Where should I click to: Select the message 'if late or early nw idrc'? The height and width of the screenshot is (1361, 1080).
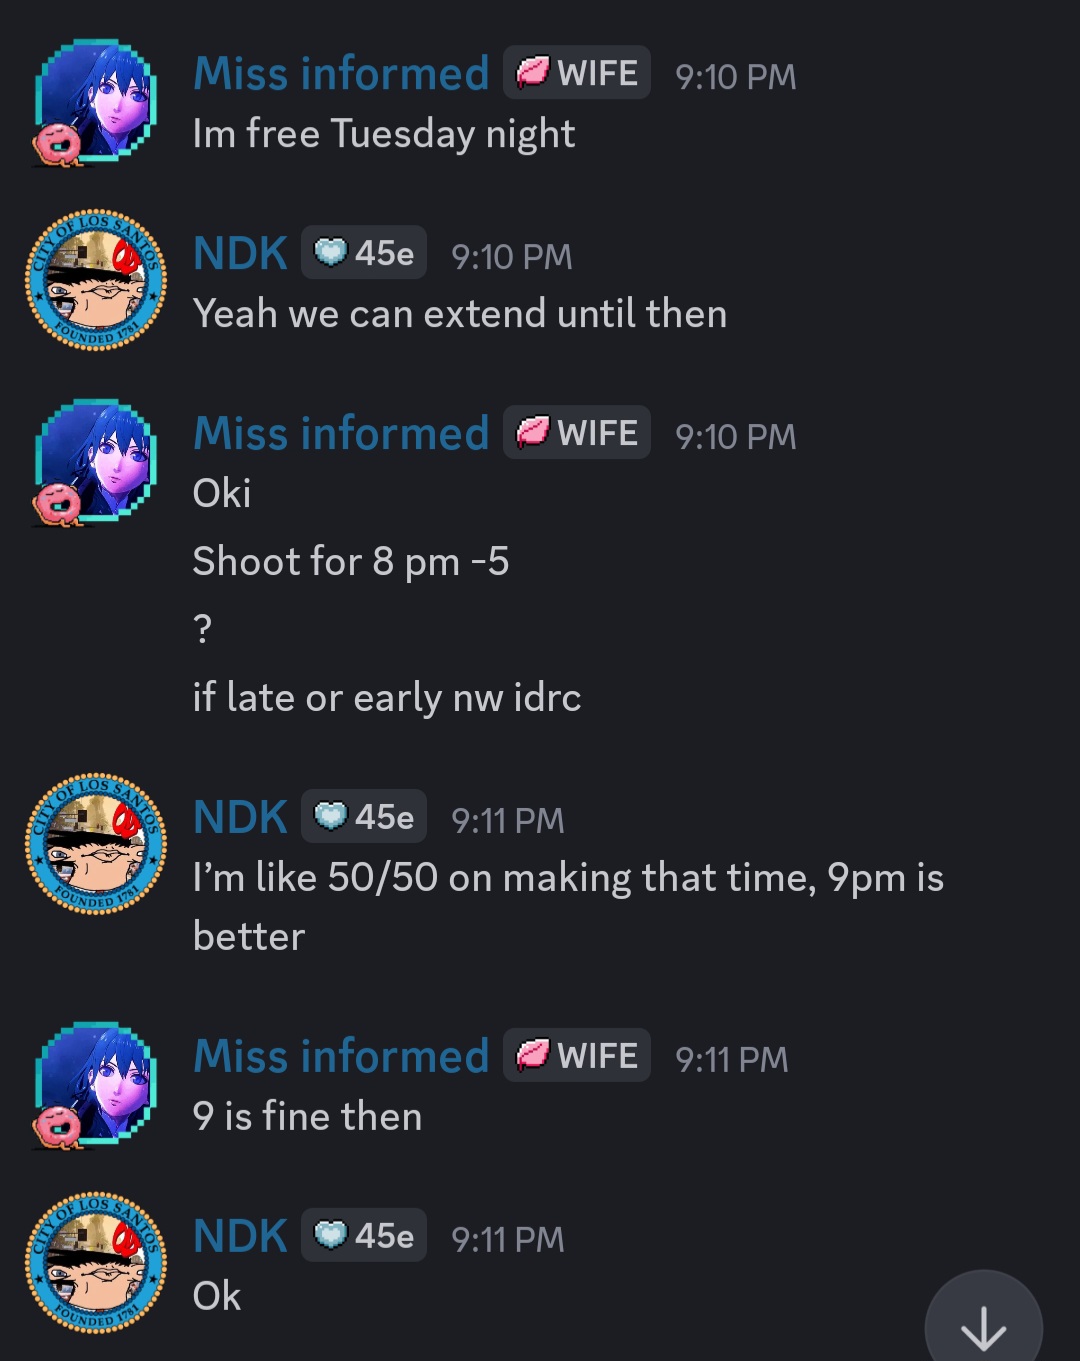[387, 698]
